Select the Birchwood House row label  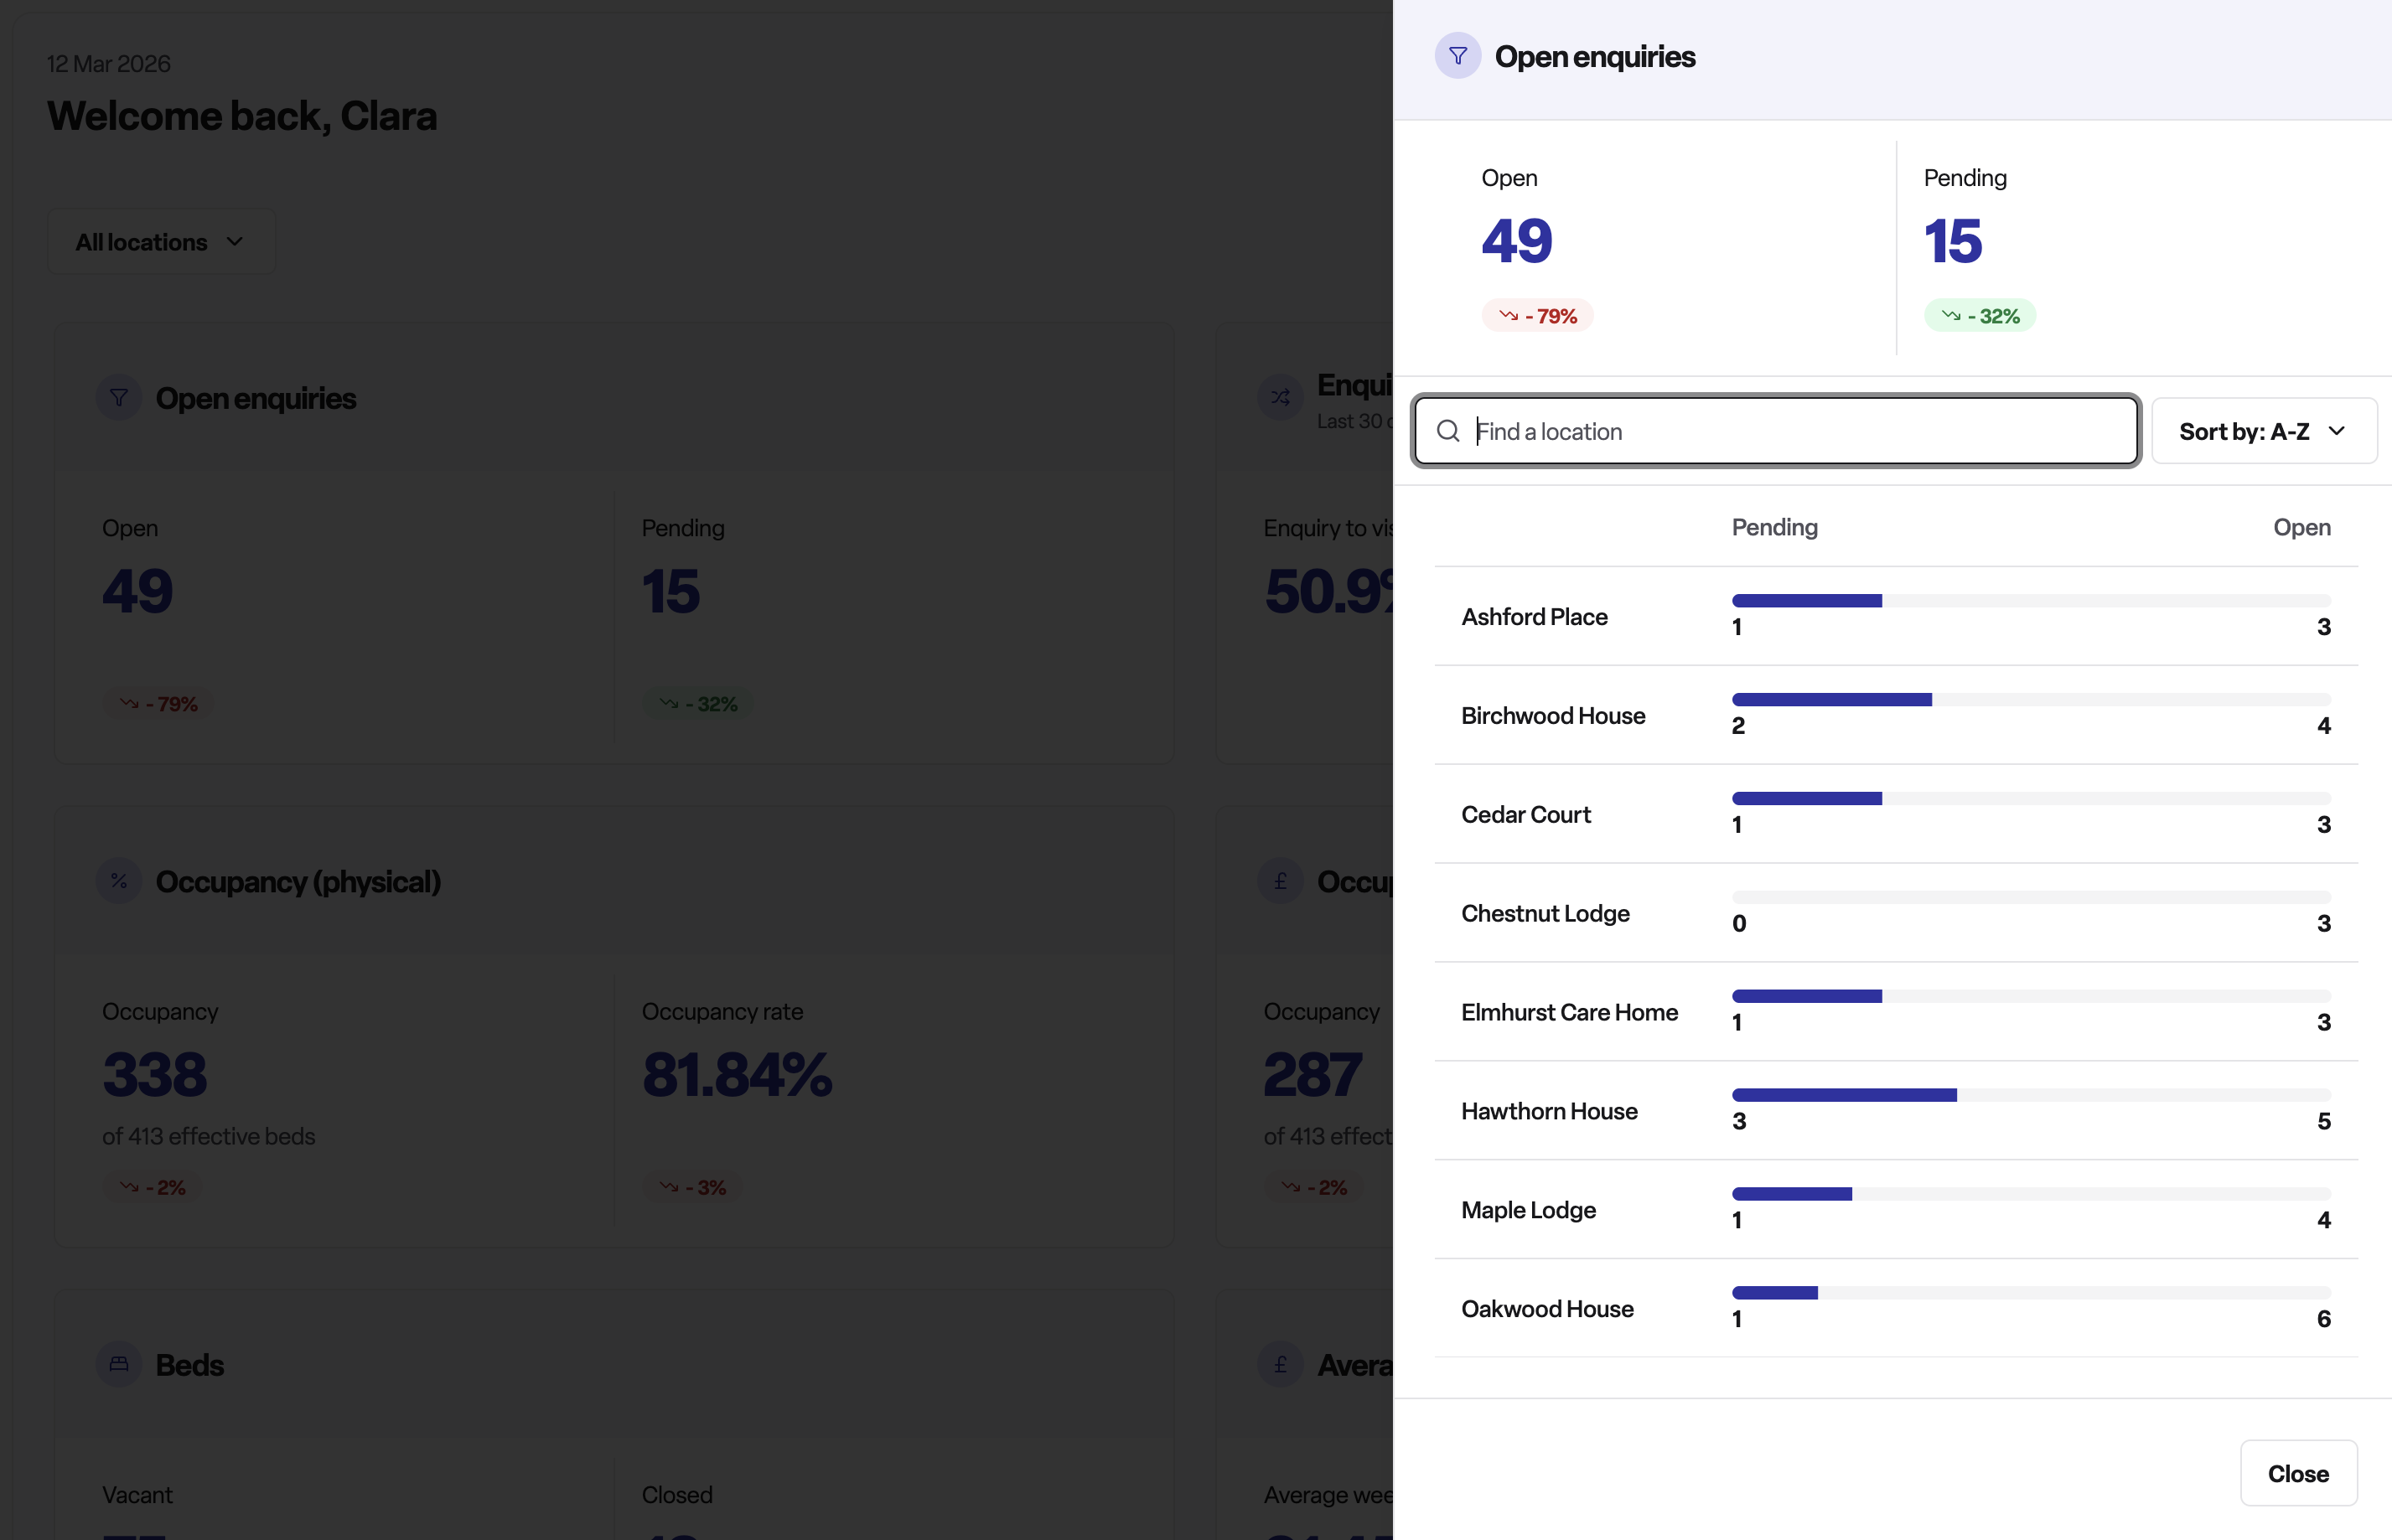(x=1553, y=716)
